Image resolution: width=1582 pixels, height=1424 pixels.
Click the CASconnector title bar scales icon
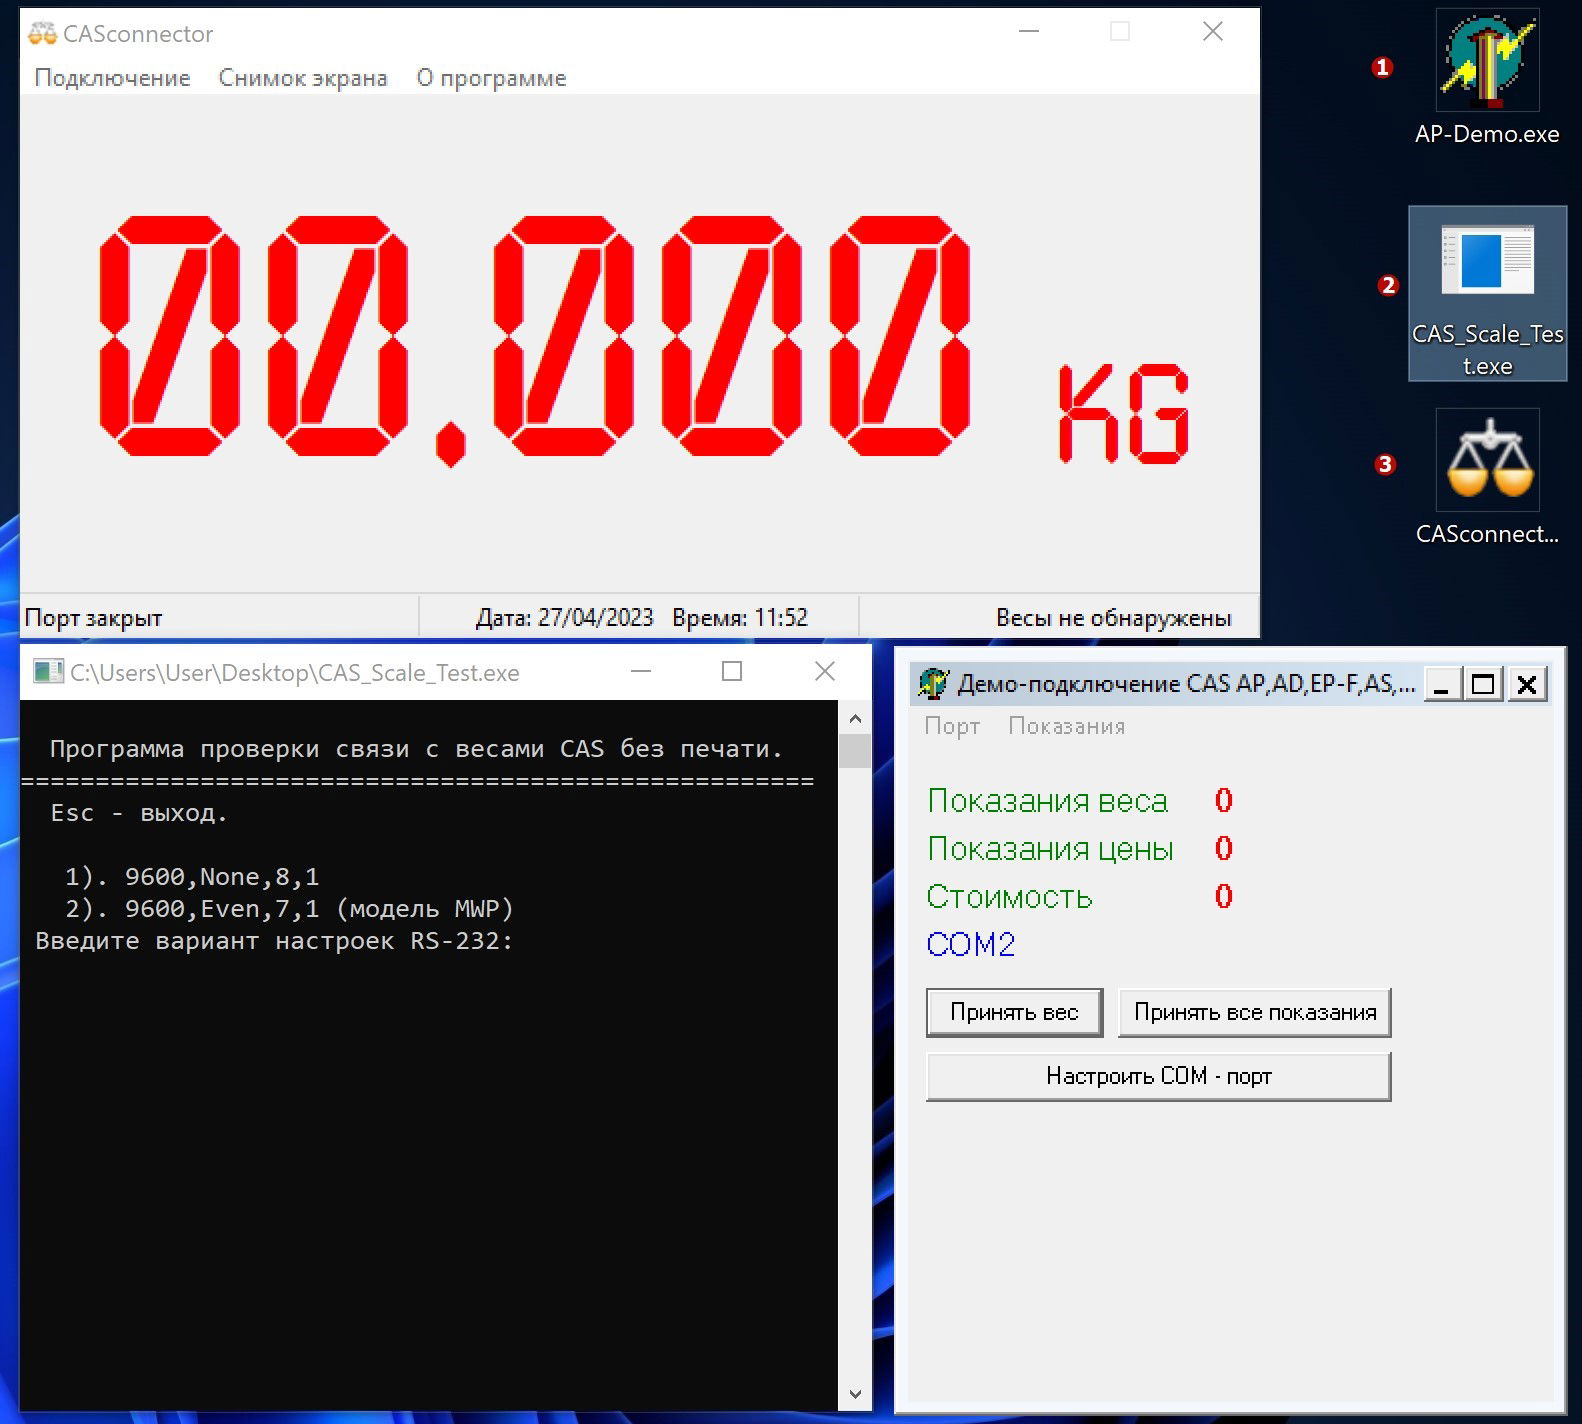pos(42,34)
